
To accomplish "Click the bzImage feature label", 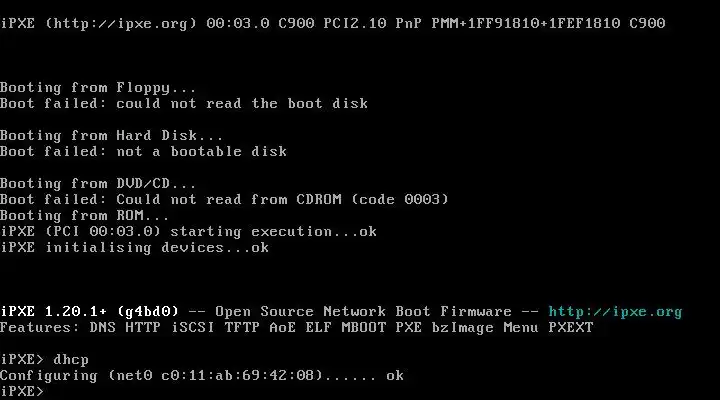I will 462,328.
